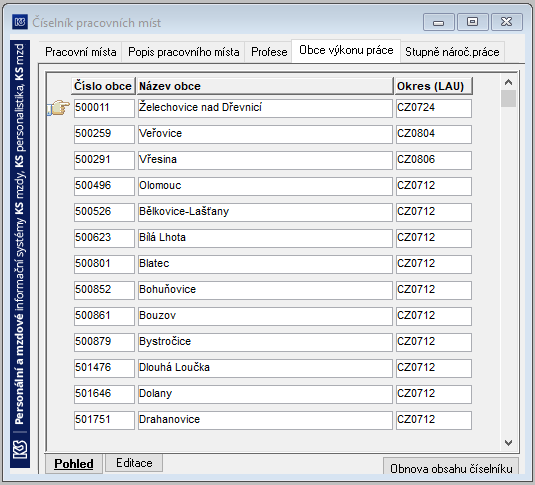The height and width of the screenshot is (485, 535).
Task: Click the Bělkovice-Lašťany name field
Action: tap(265, 212)
